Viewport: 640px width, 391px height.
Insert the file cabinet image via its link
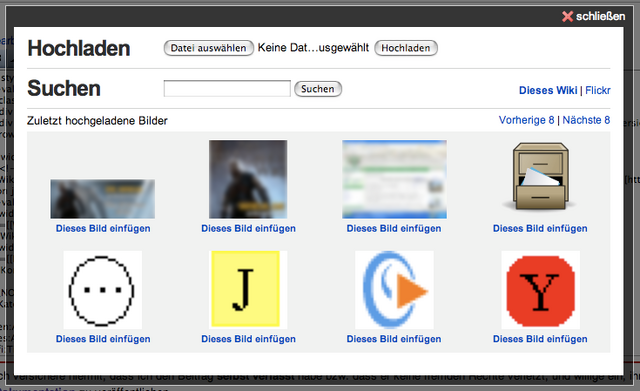(x=540, y=228)
